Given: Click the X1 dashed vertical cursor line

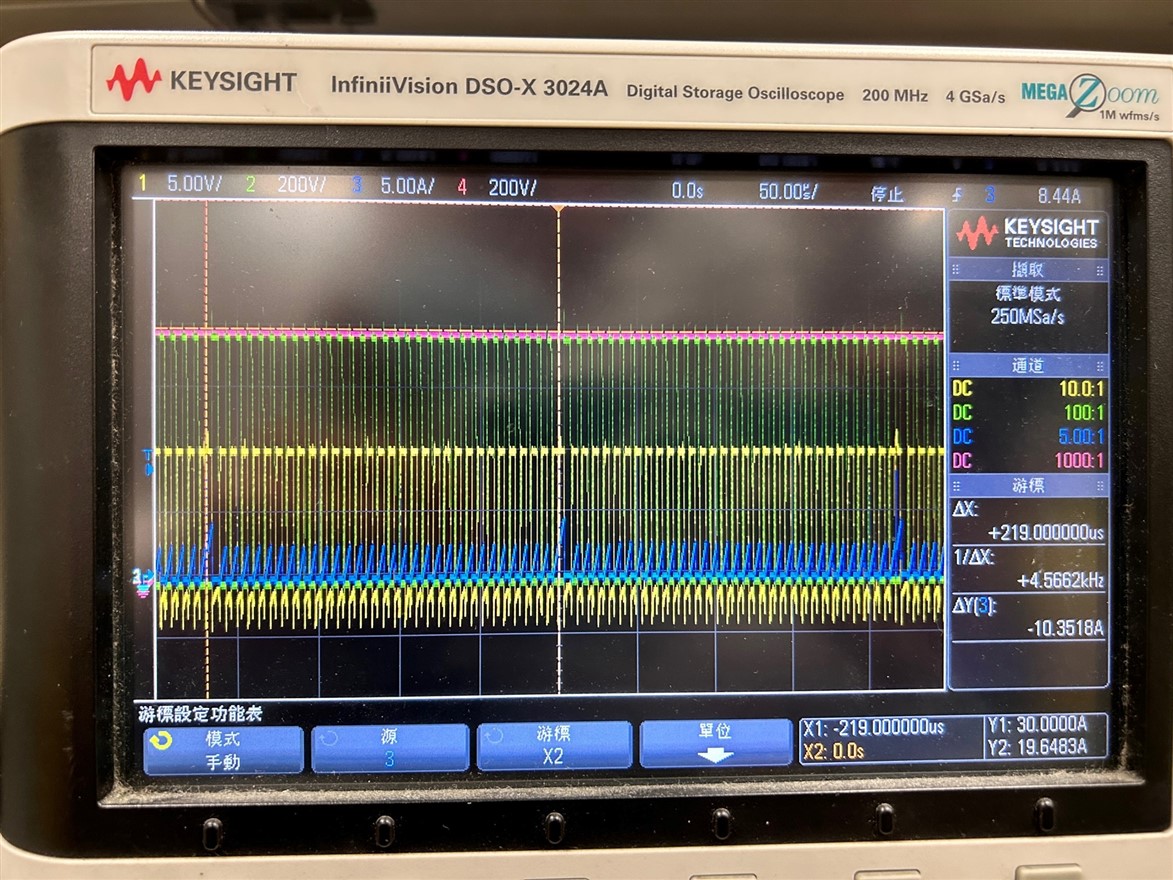Looking at the screenshot, I should (x=206, y=449).
